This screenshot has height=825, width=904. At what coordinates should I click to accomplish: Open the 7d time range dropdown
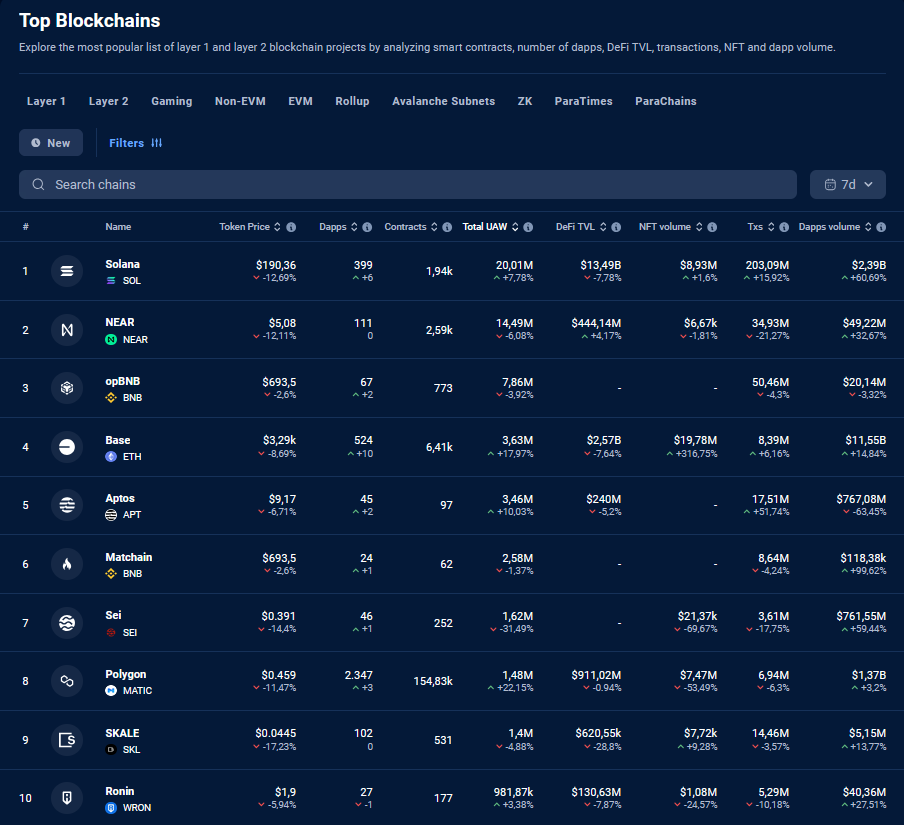click(x=848, y=184)
